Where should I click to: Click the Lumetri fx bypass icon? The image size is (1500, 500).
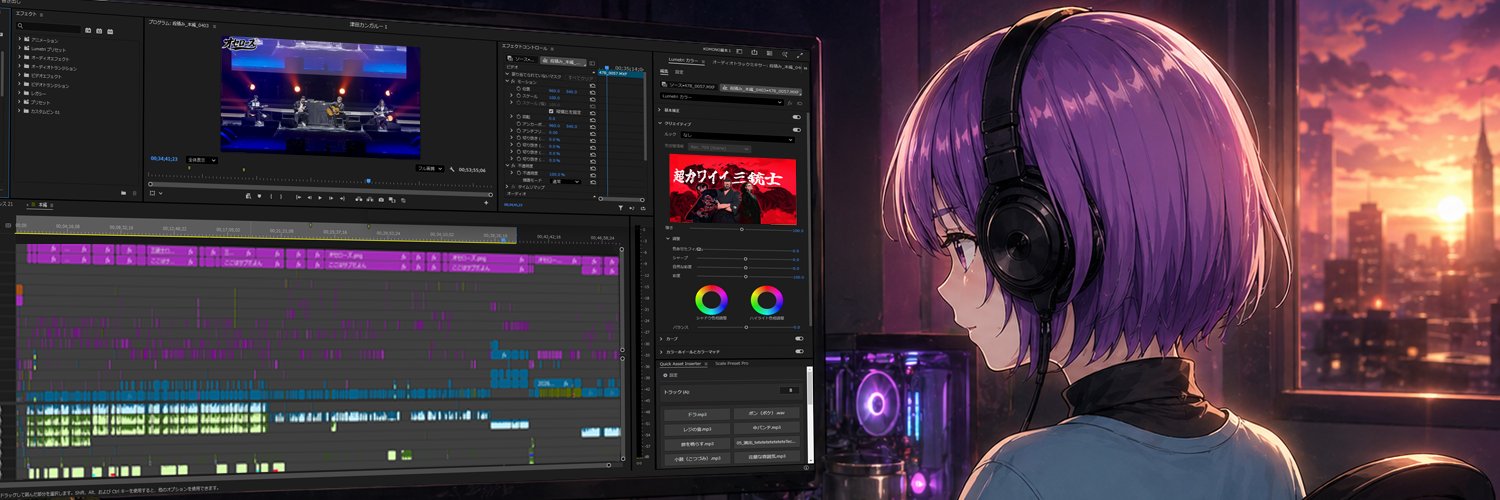tap(789, 103)
